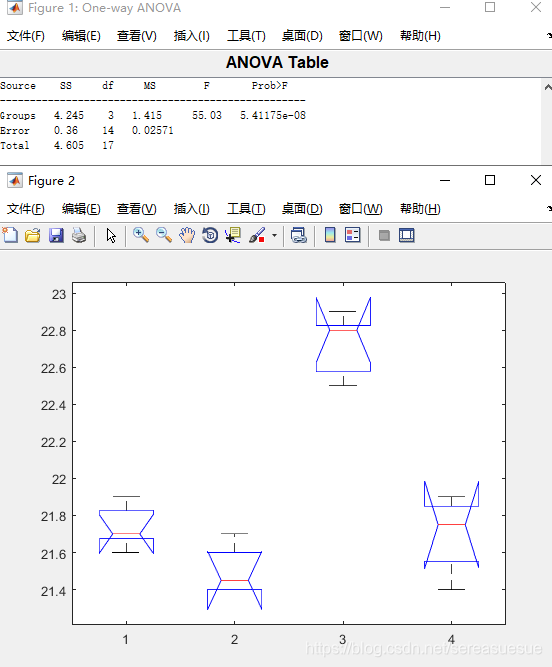The height and width of the screenshot is (667, 552).
Task: Click the red median line of box 4
Action: tap(451, 524)
